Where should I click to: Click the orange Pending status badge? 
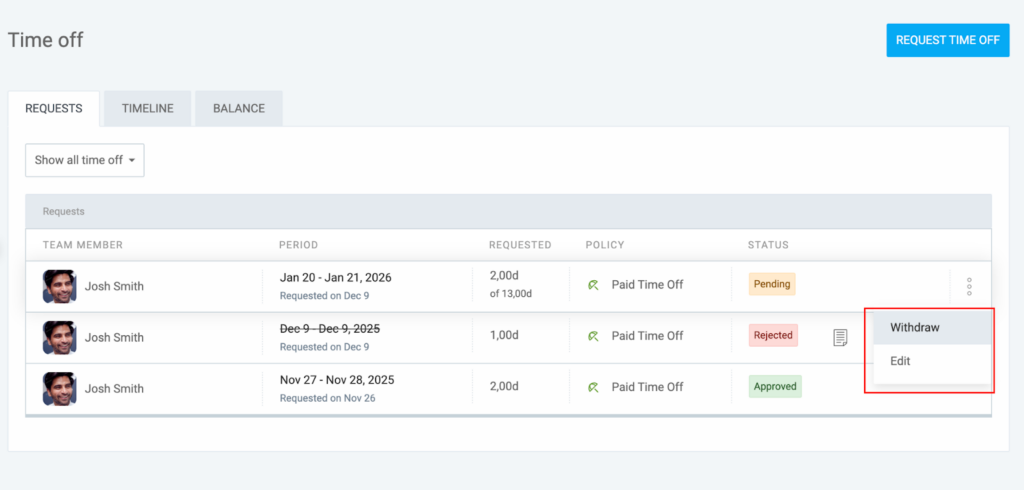coord(771,284)
